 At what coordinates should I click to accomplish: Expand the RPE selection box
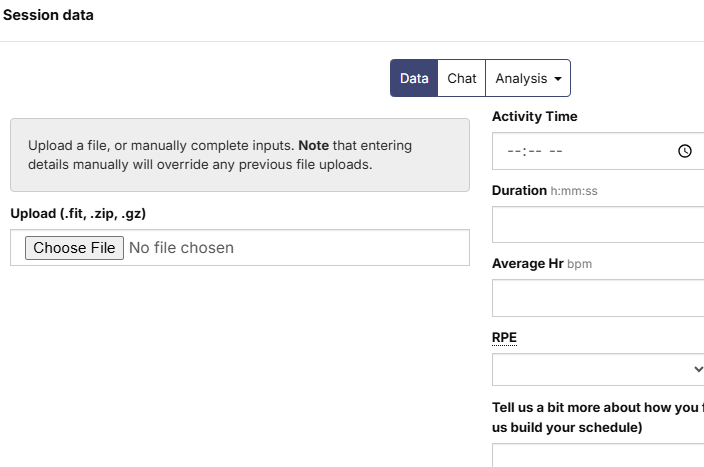coord(598,370)
